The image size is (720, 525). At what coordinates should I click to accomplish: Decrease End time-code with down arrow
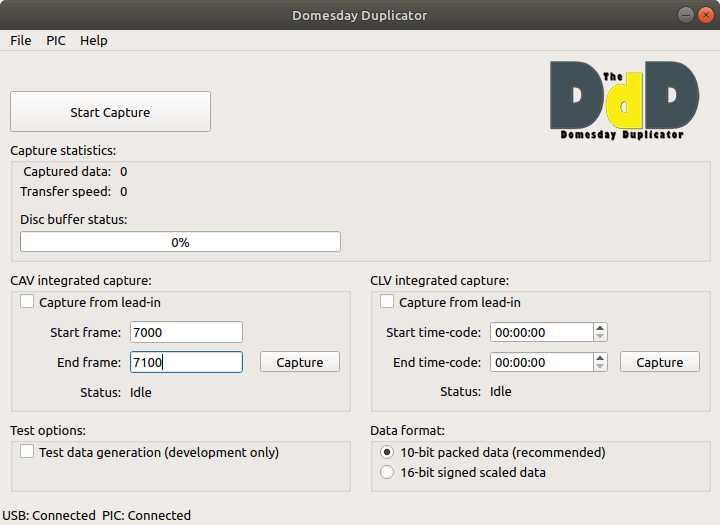tap(600, 367)
